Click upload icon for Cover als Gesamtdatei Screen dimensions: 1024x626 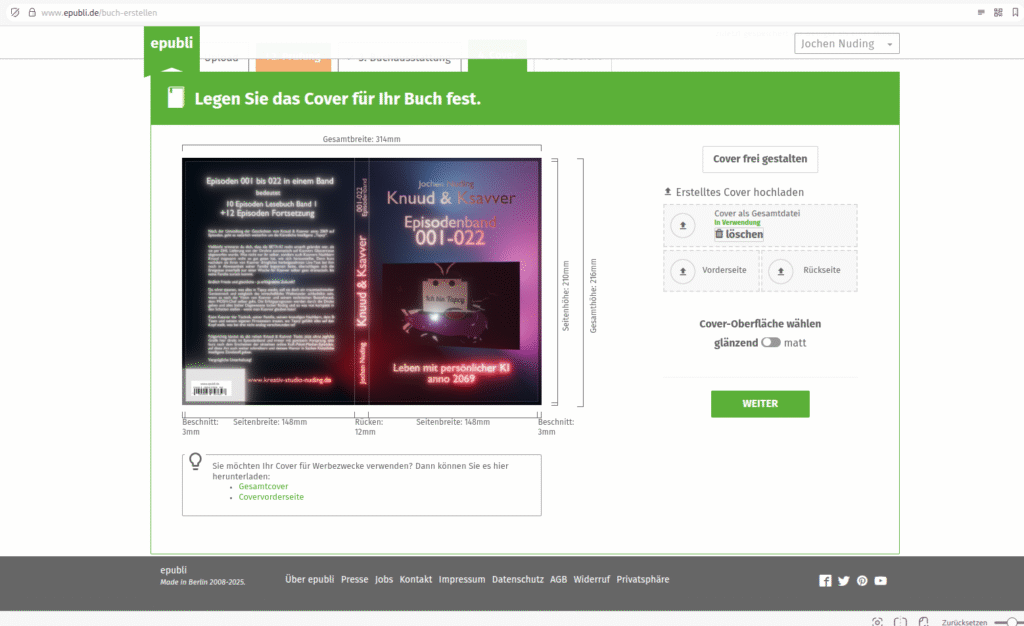(683, 226)
